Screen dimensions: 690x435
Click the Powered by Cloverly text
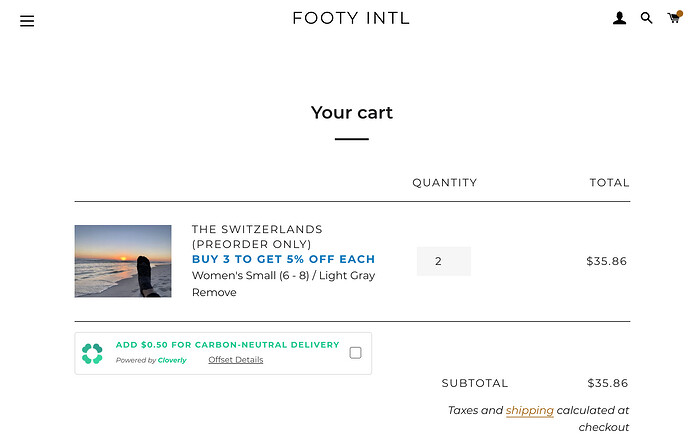(x=151, y=360)
